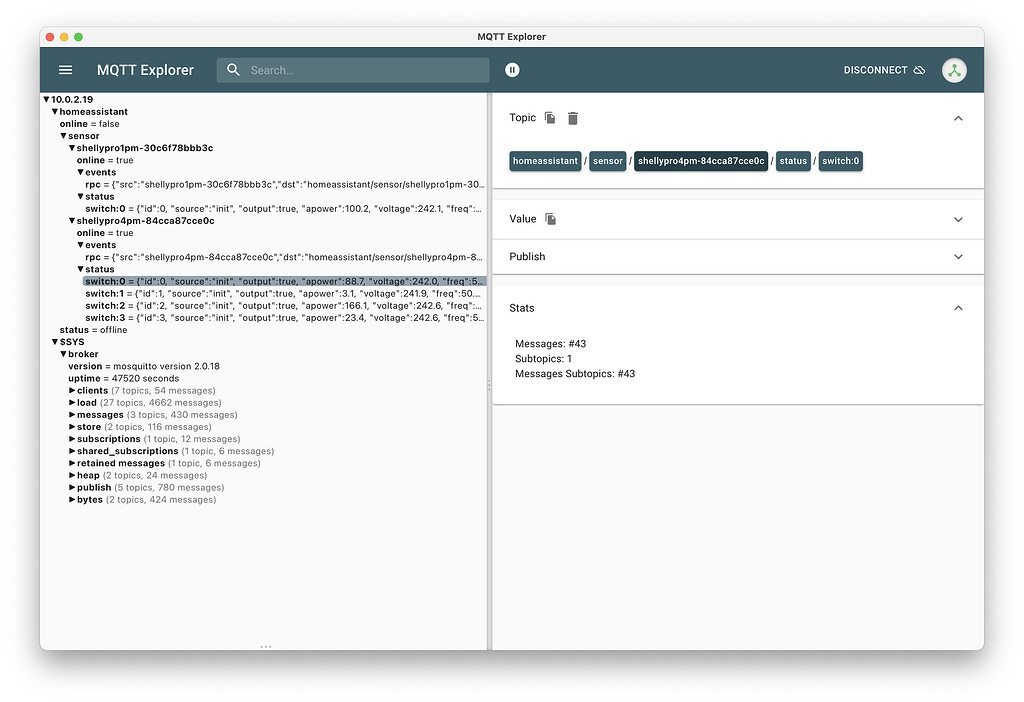Collapse the broker tree node

click(63, 354)
